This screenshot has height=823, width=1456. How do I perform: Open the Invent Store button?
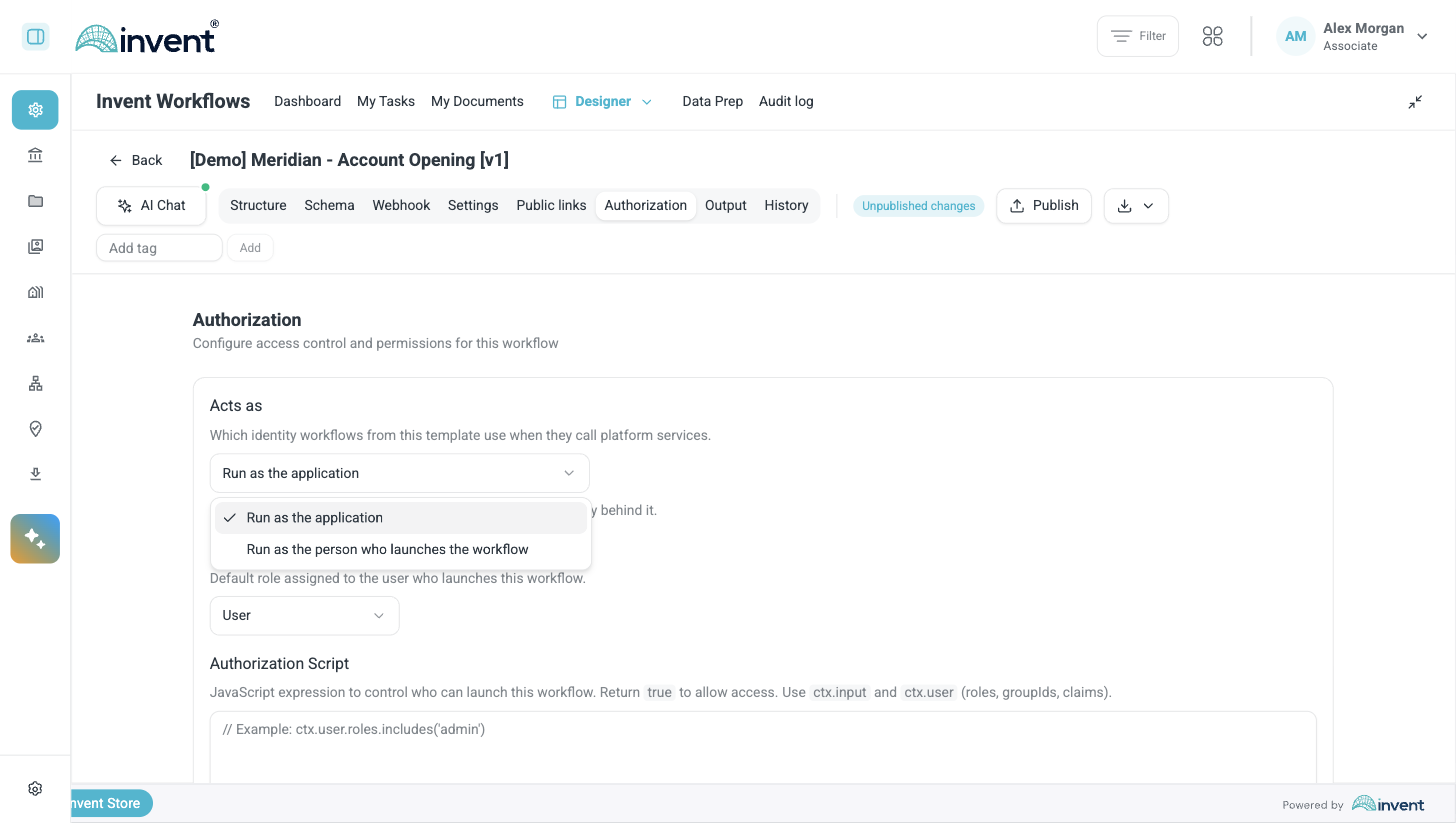[110, 803]
